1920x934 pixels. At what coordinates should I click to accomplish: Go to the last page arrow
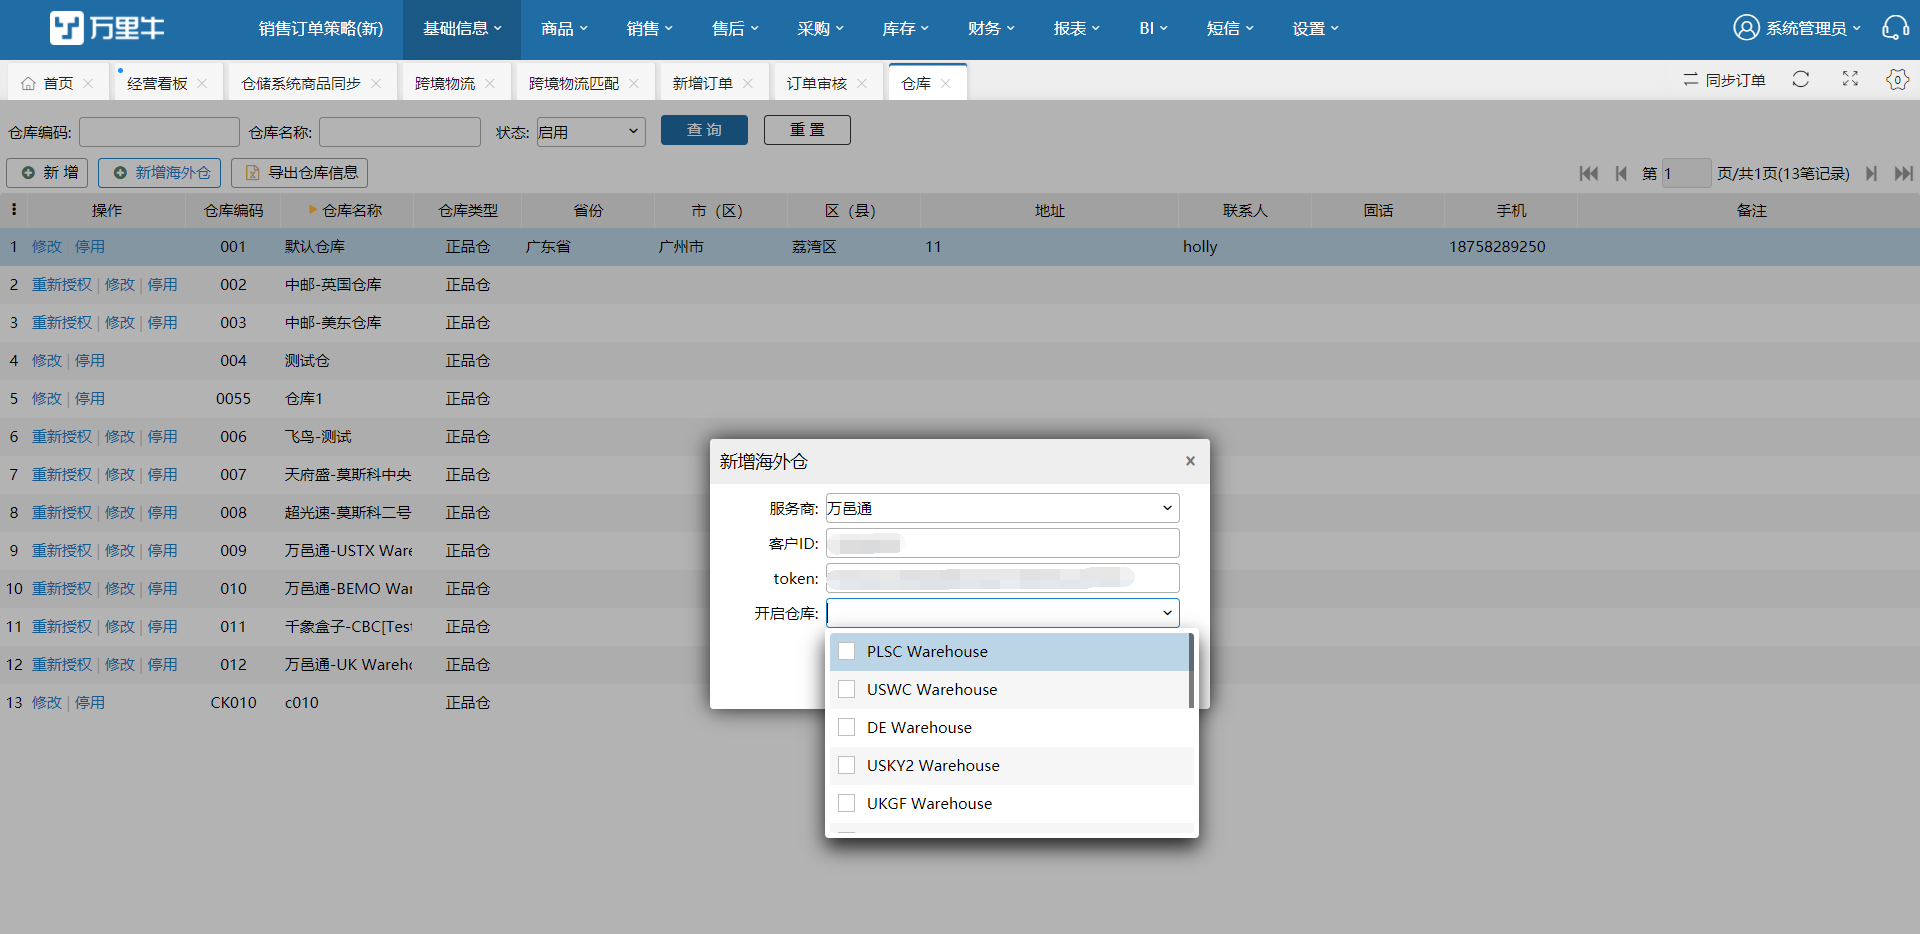(1904, 173)
